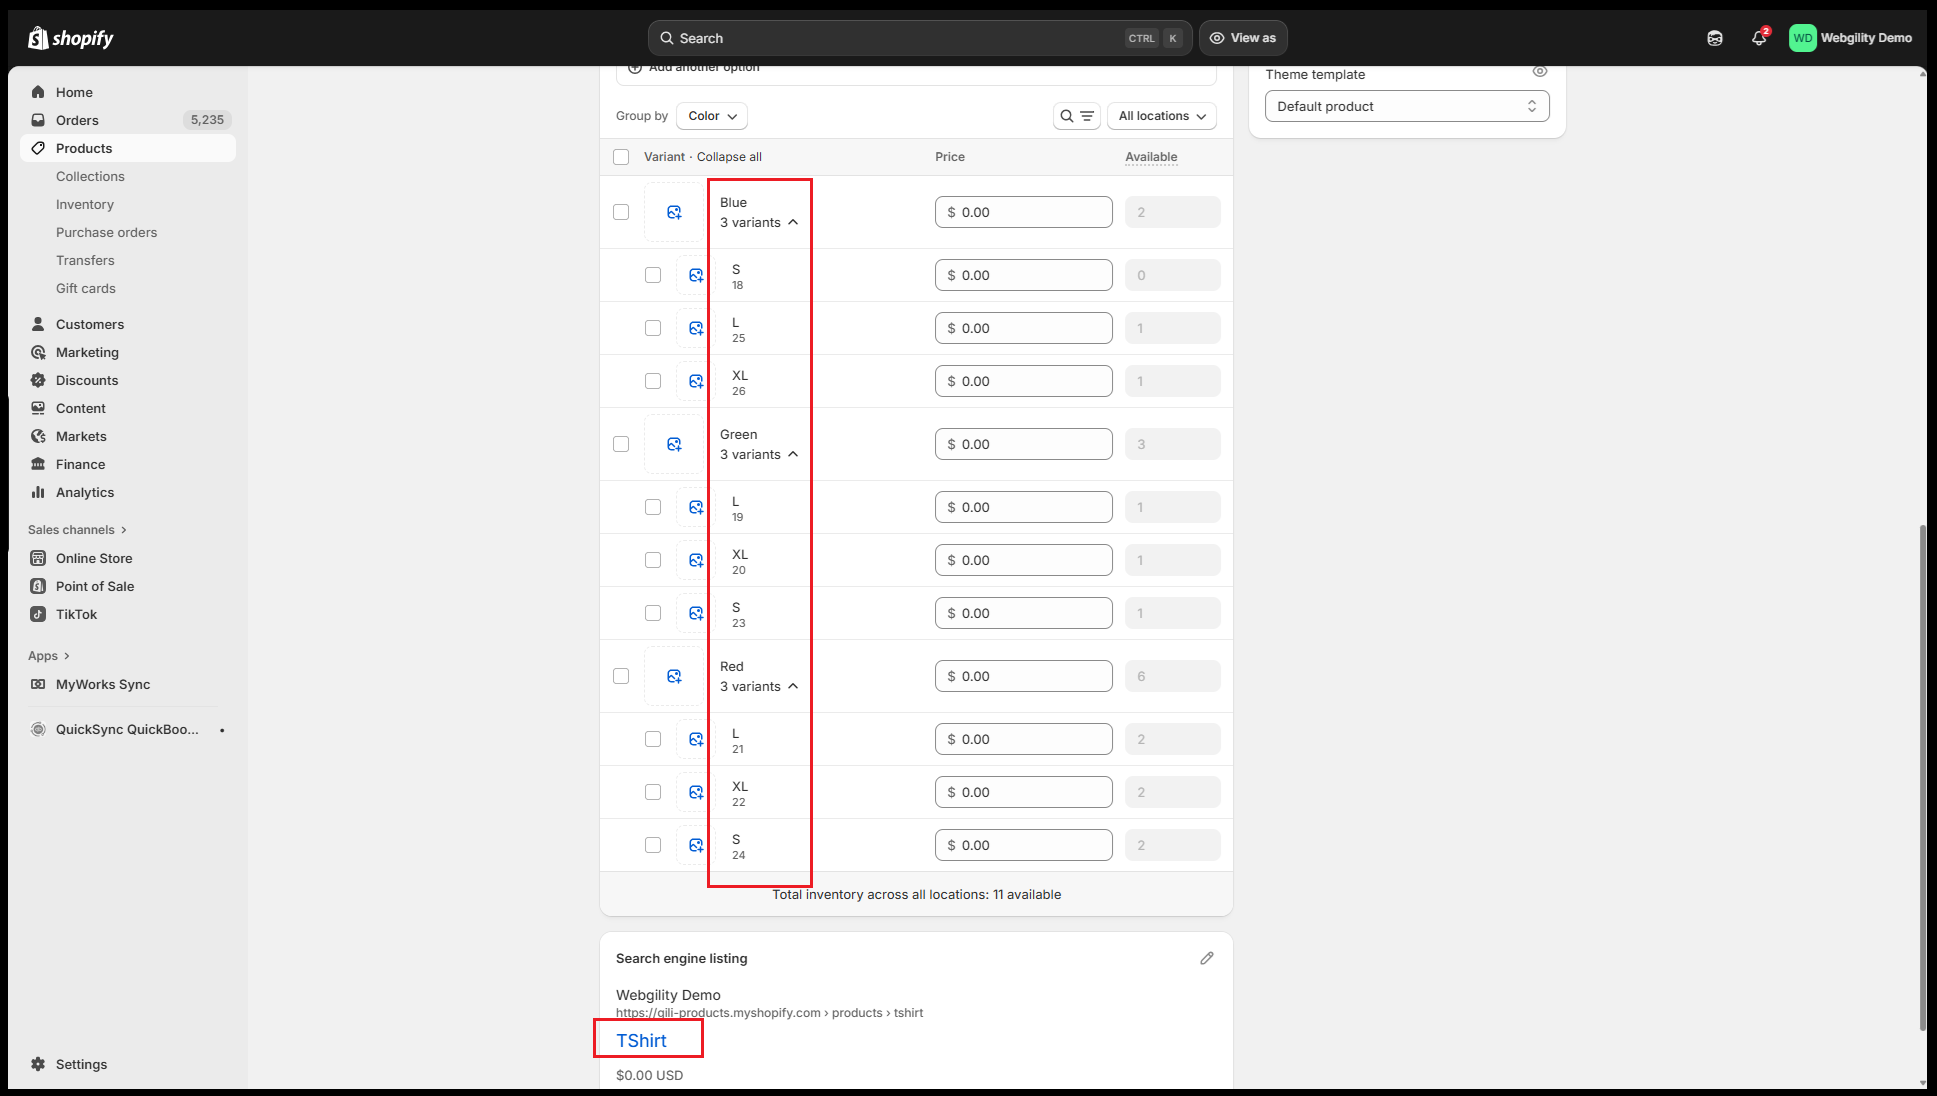Check the Blue S variant checkbox
The height and width of the screenshot is (1096, 1937).
click(653, 275)
